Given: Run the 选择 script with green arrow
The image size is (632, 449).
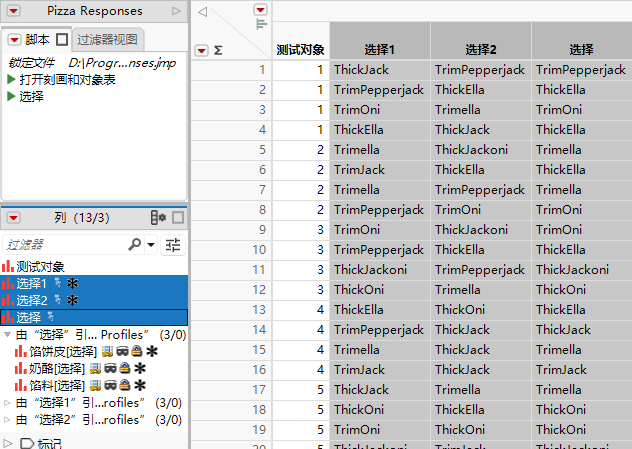Looking at the screenshot, I should click(x=11, y=96).
